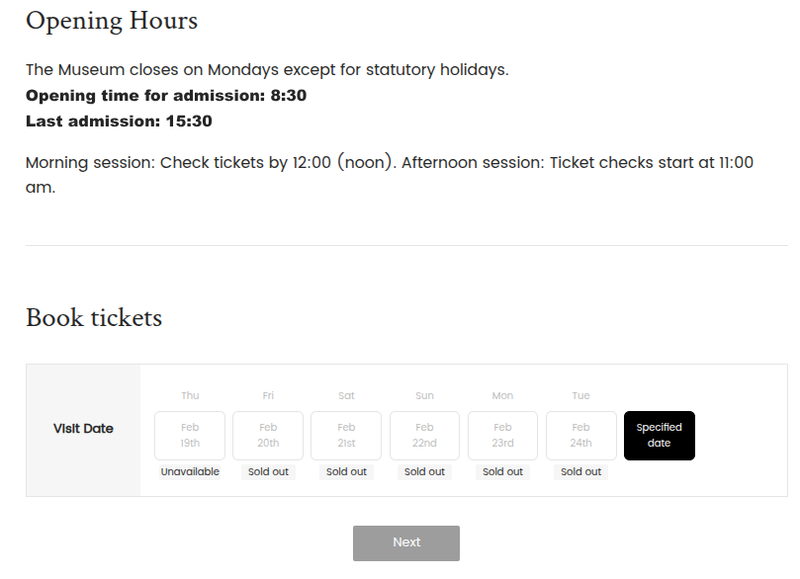The width and height of the screenshot is (800, 579).
Task: Click the Sold out label under Feb 21st
Action: (346, 471)
